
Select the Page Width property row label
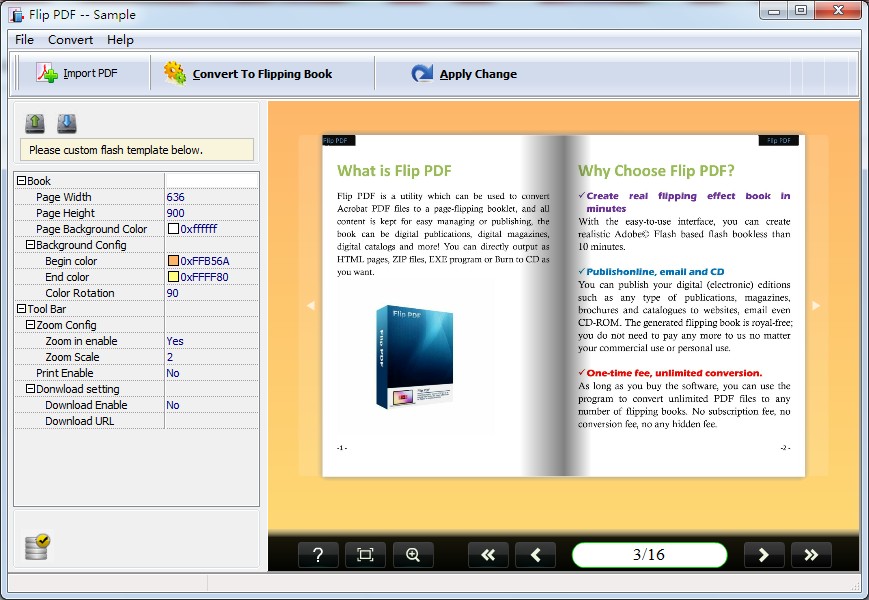[x=64, y=197]
